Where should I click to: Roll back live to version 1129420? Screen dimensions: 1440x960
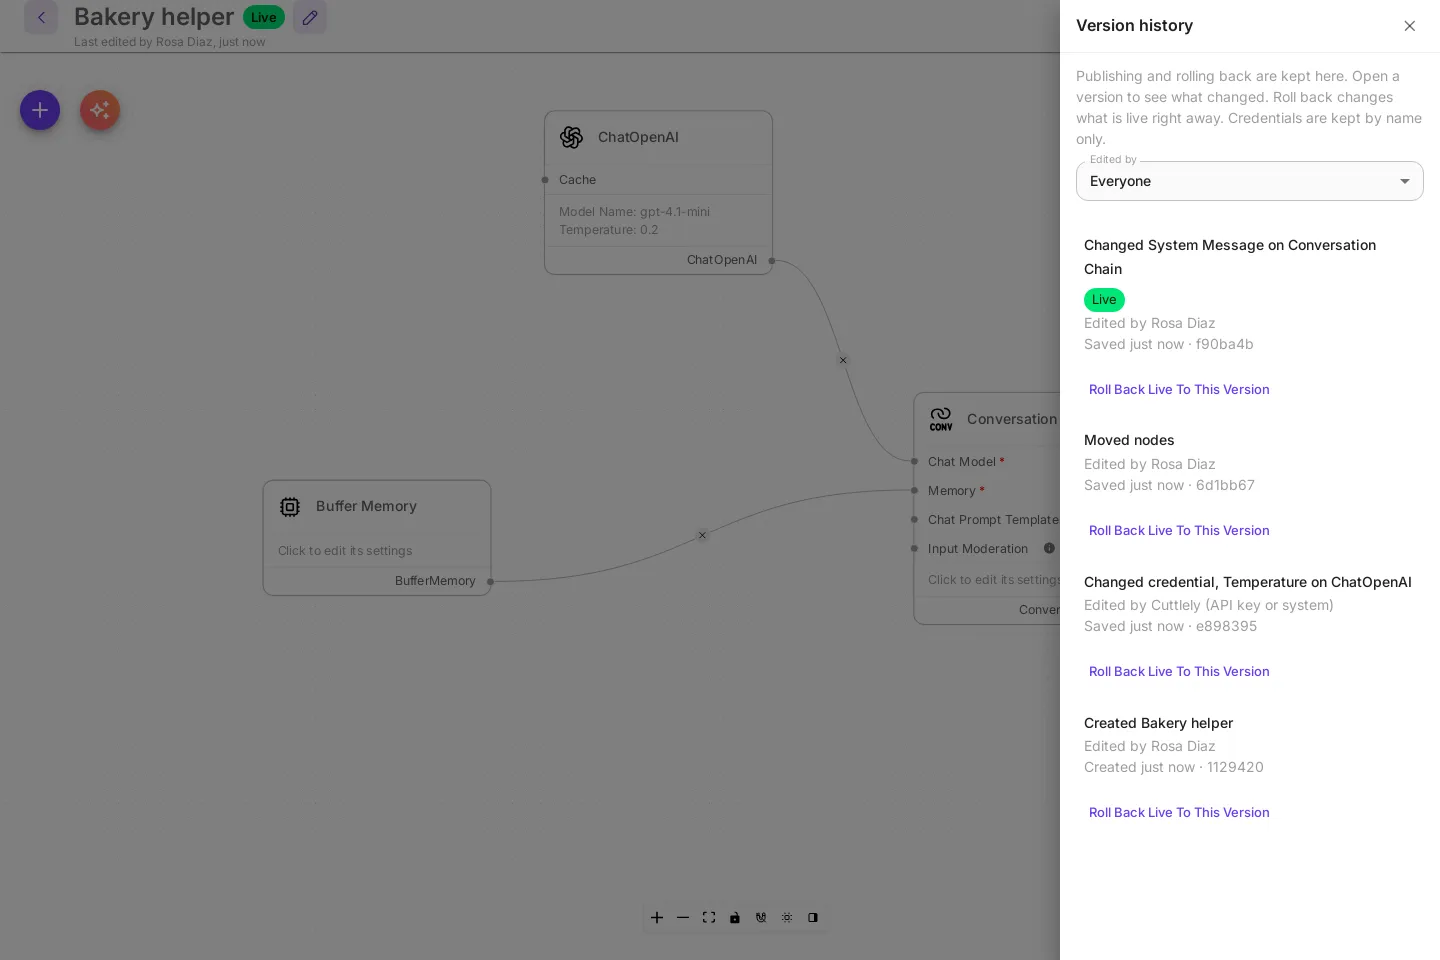[x=1179, y=813]
